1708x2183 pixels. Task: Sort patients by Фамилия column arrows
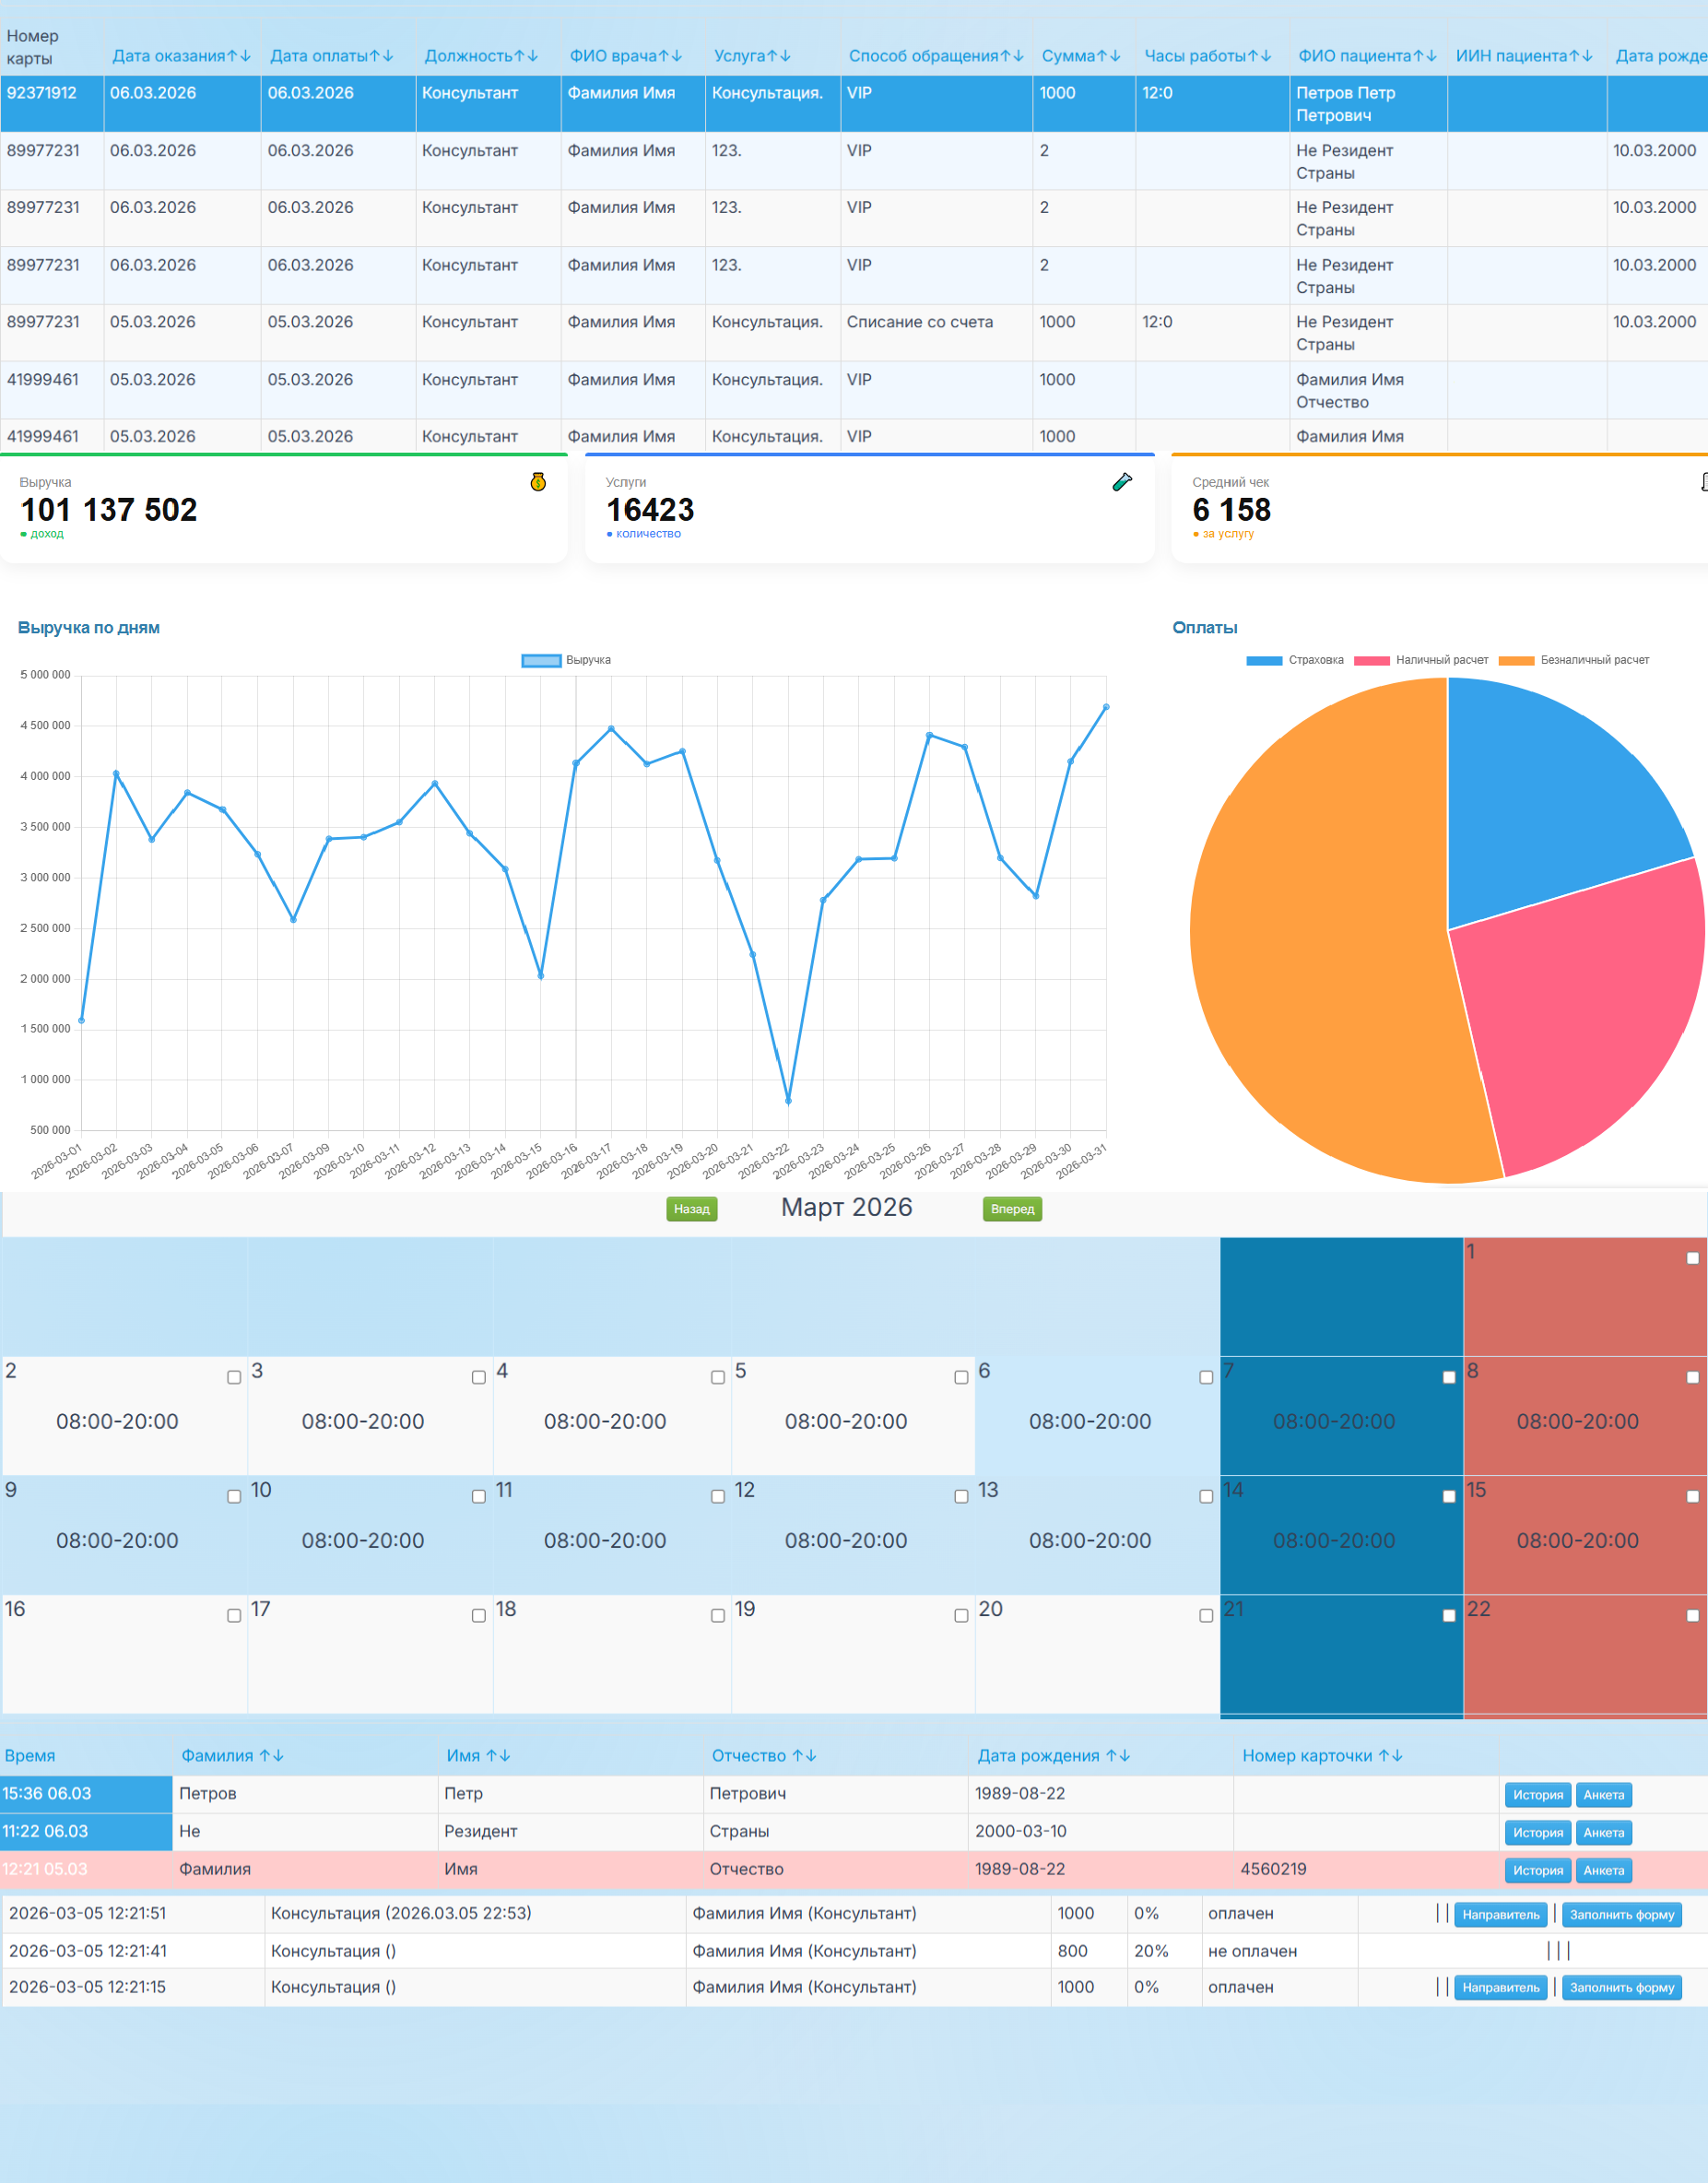[x=271, y=1755]
